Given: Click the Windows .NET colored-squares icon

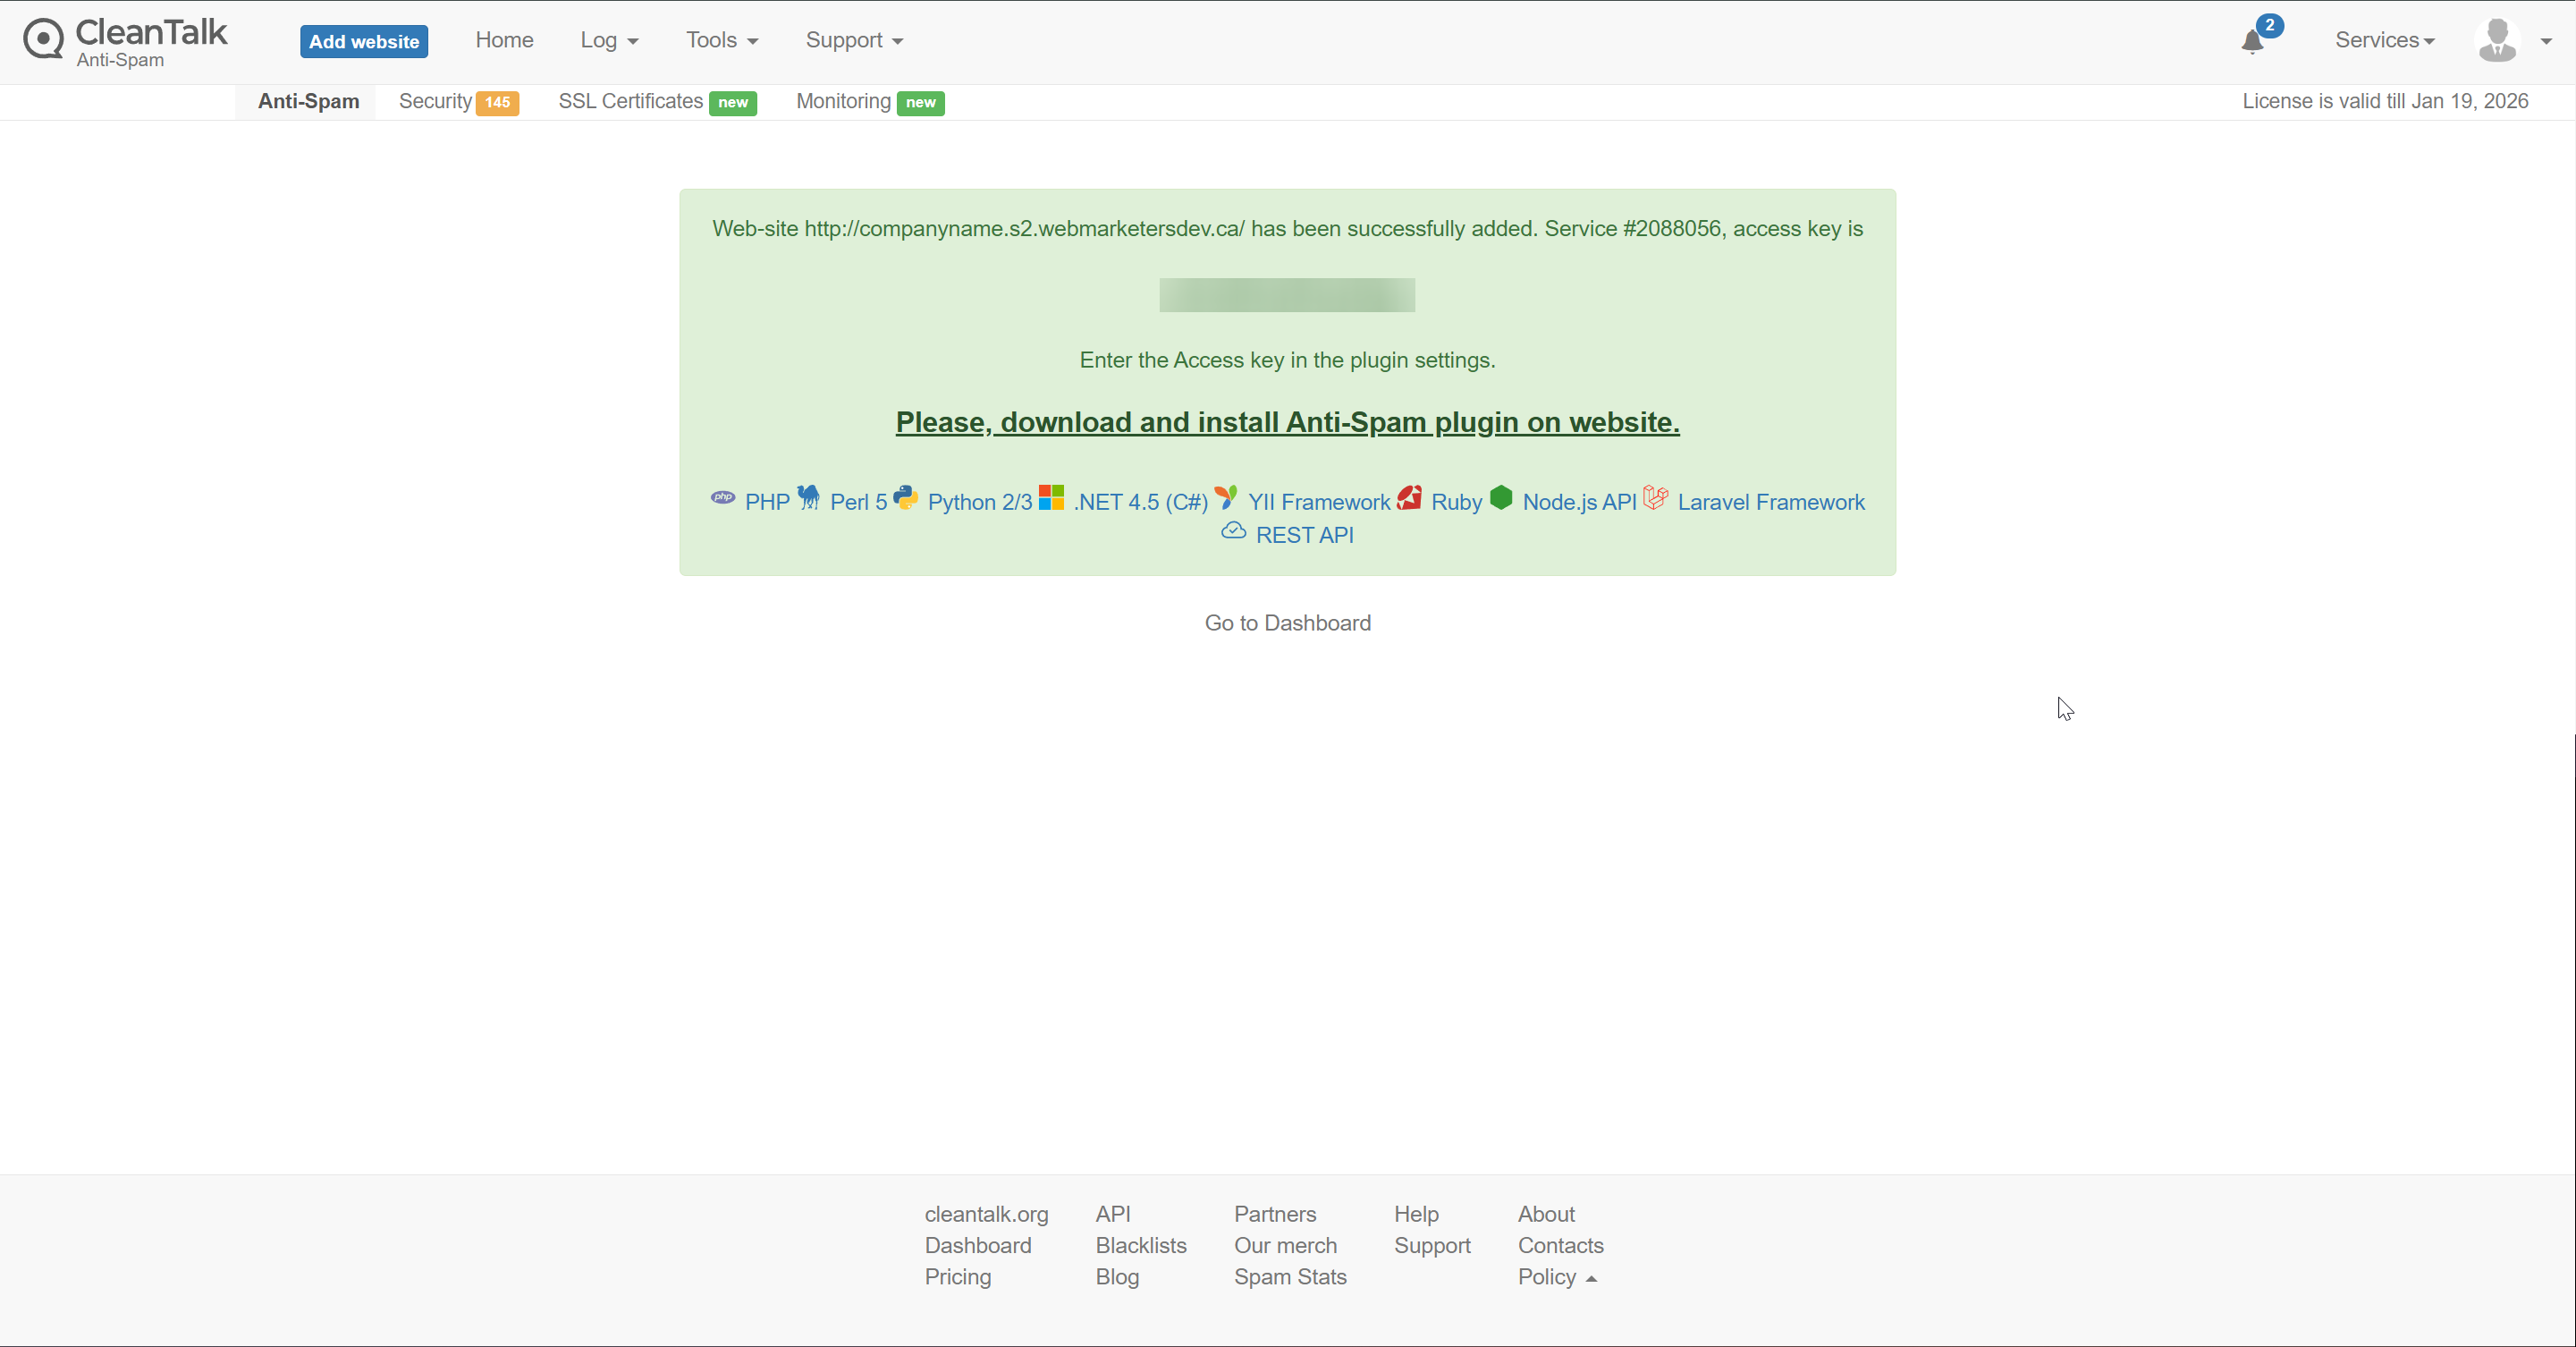Looking at the screenshot, I should click(x=1051, y=498).
